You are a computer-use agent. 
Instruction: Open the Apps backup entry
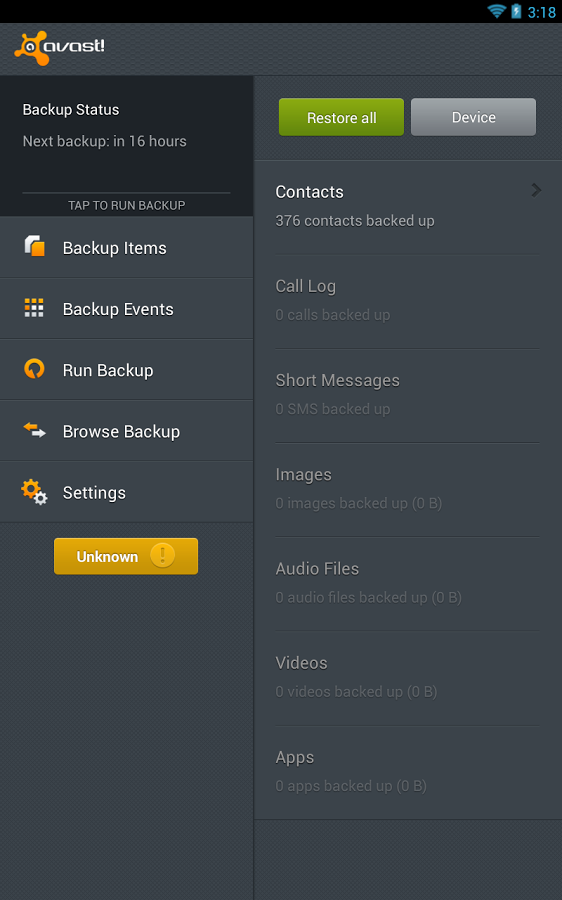408,773
